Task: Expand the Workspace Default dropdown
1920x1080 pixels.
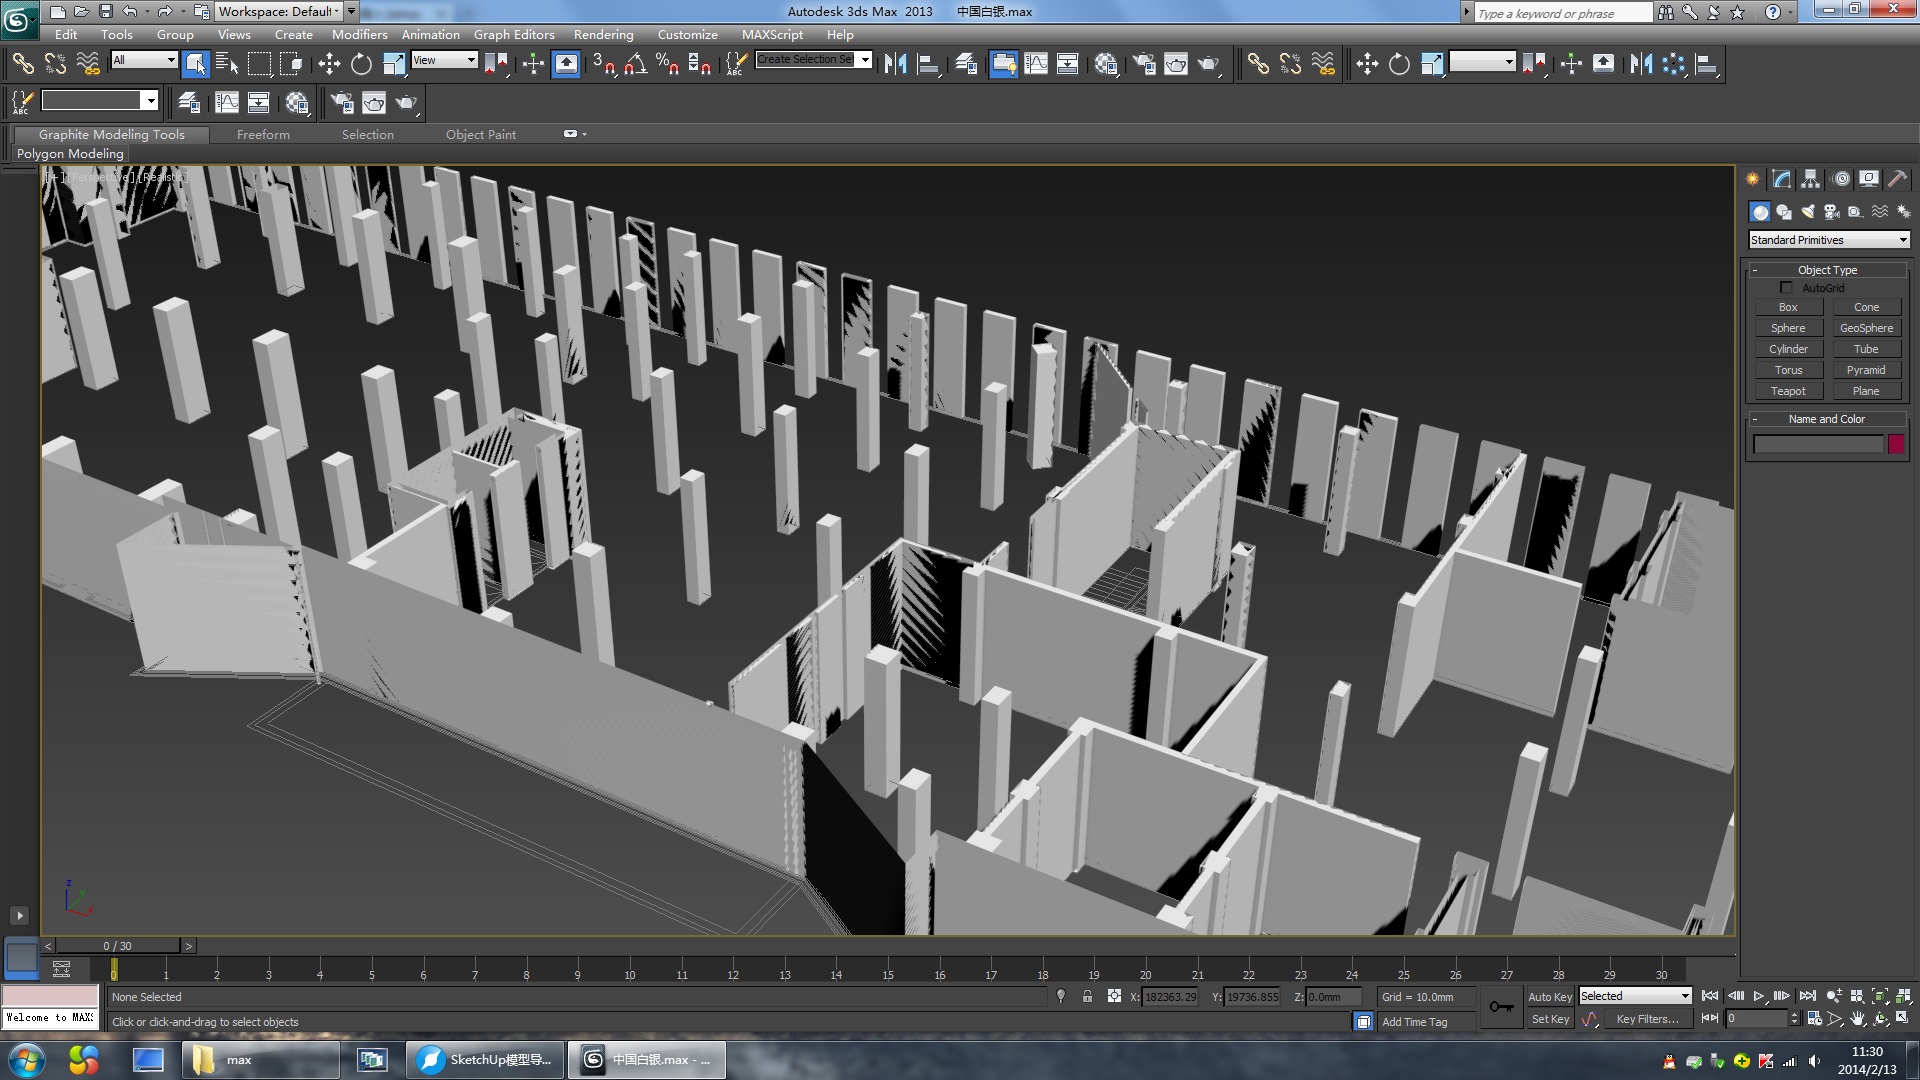Action: (x=336, y=11)
